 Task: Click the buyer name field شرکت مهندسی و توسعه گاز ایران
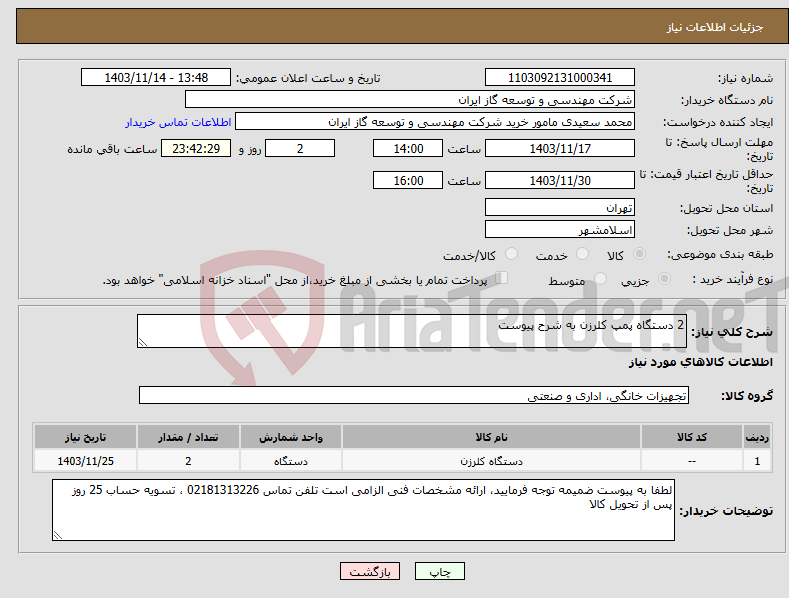(x=410, y=100)
